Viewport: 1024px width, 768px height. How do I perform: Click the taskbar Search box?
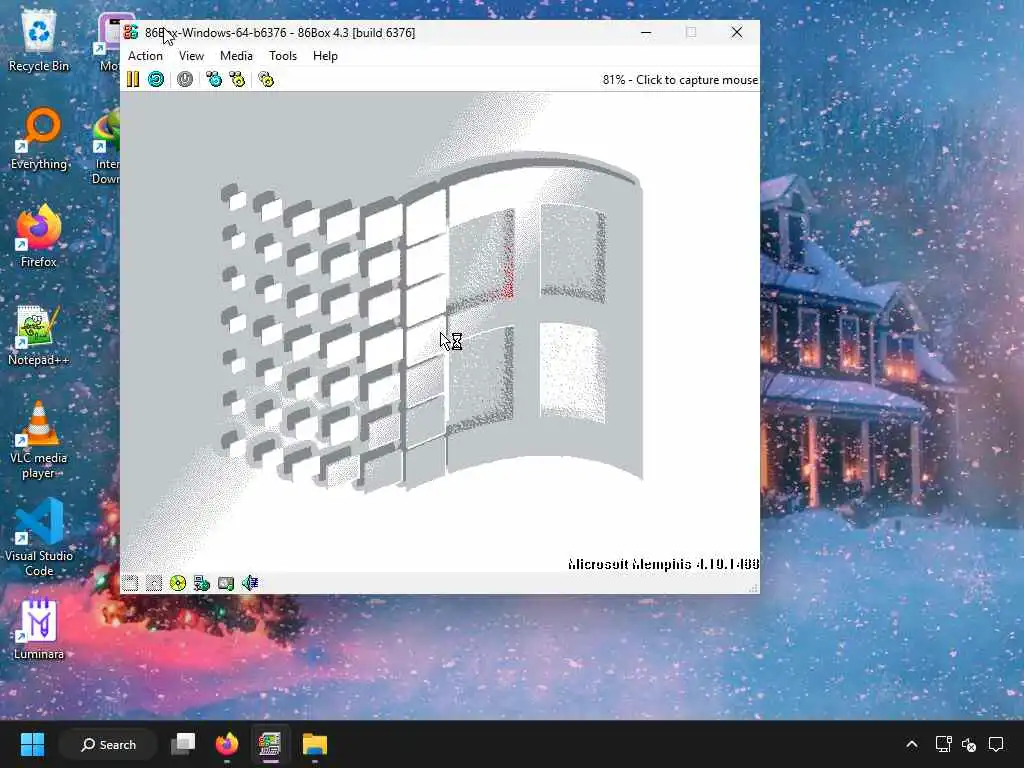108,744
